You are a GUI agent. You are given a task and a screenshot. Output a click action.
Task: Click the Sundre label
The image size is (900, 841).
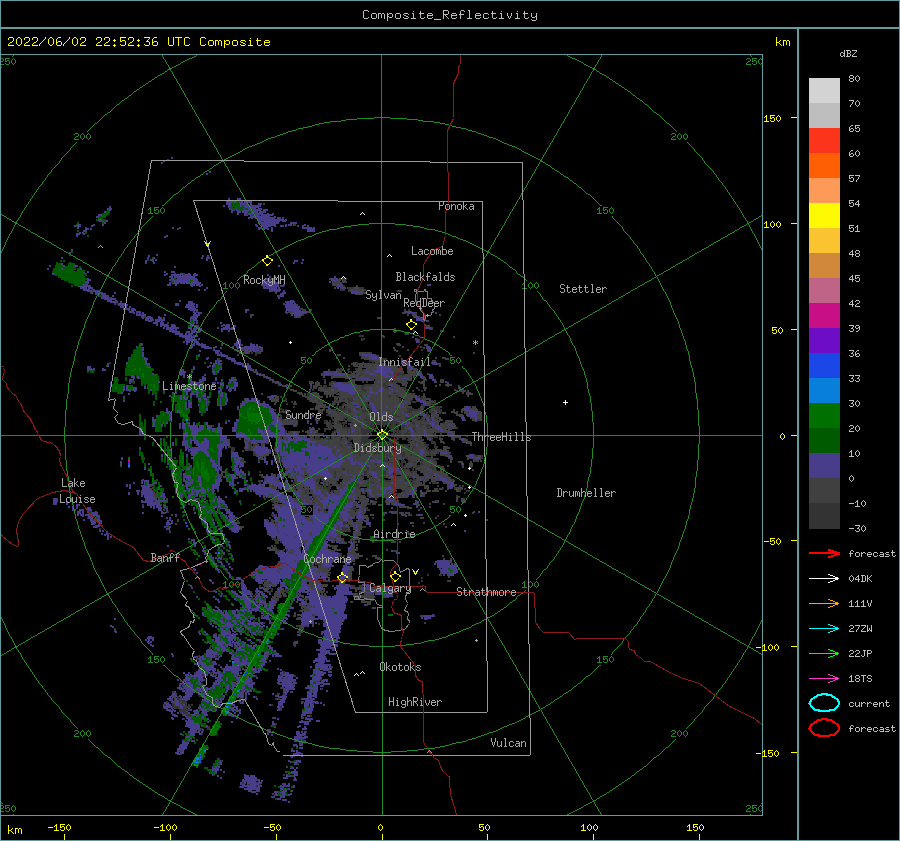tap(303, 414)
